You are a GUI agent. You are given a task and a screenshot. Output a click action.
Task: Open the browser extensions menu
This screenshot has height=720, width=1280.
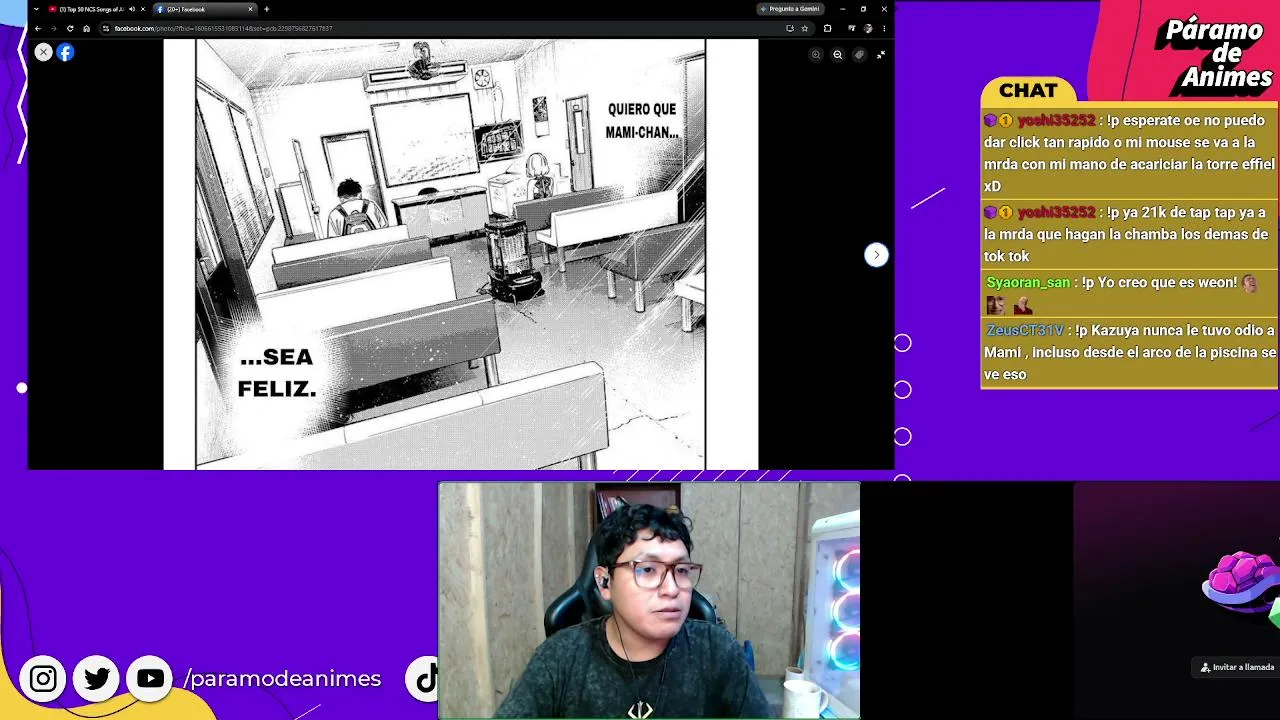pos(827,28)
